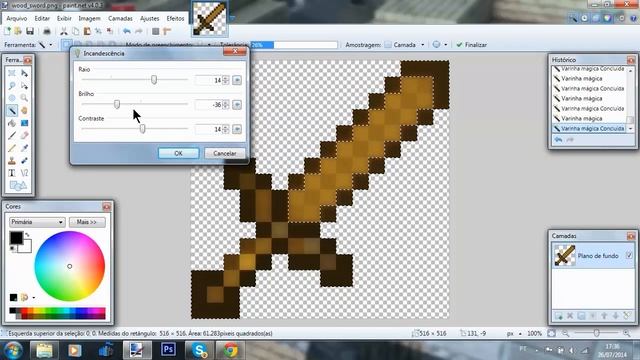Open the Editar menu

42,18
